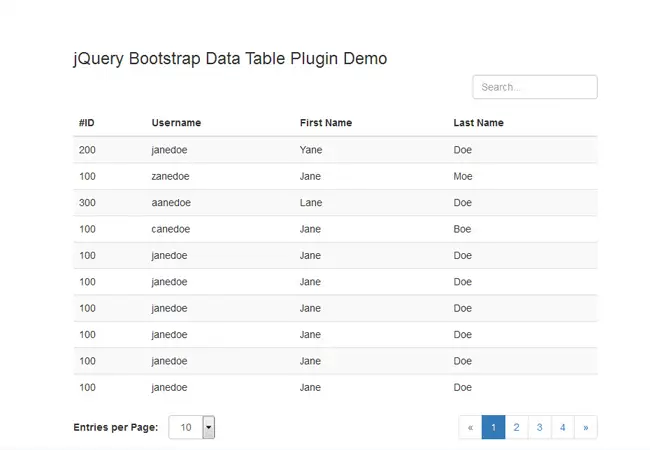Go to pagination page 2

click(x=517, y=427)
